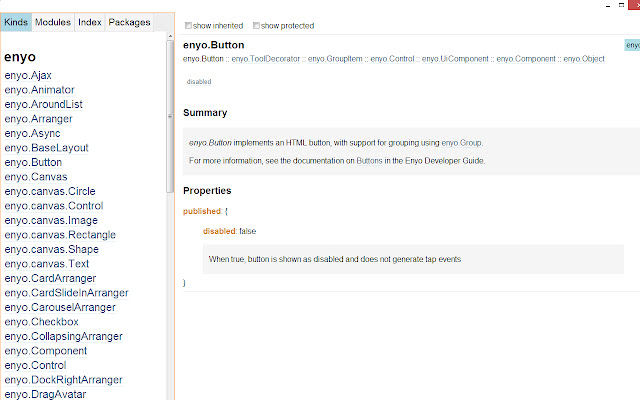Viewport: 640px width, 400px height.
Task: Open enyo.Ajax in the kinds list
Action: tap(27, 74)
